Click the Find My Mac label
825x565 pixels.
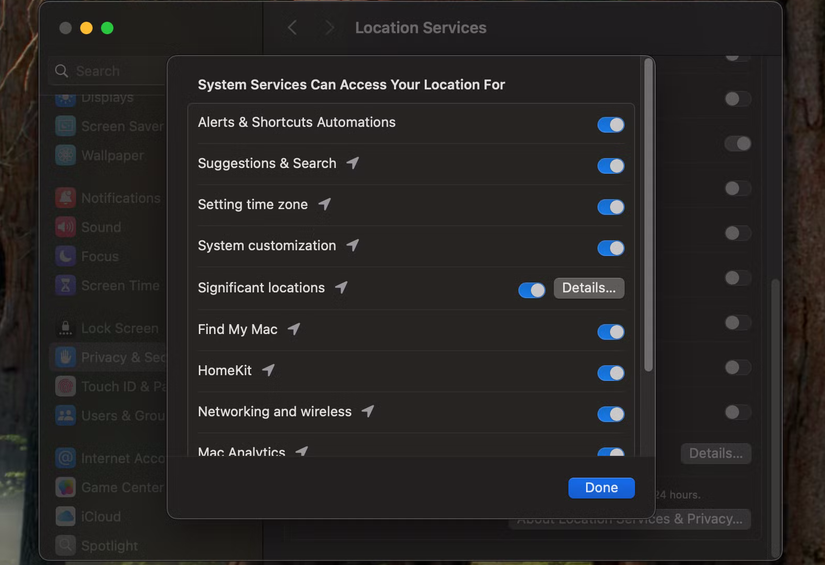pos(238,329)
